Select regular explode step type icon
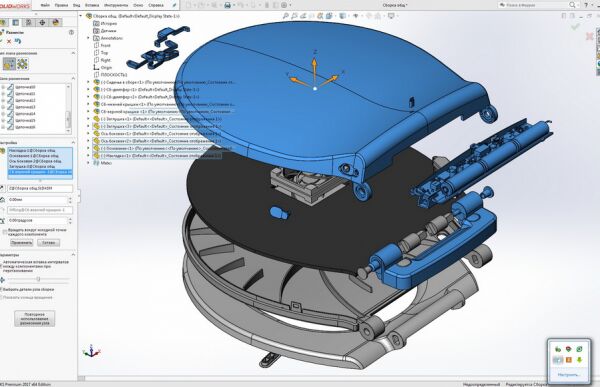 click(9, 64)
